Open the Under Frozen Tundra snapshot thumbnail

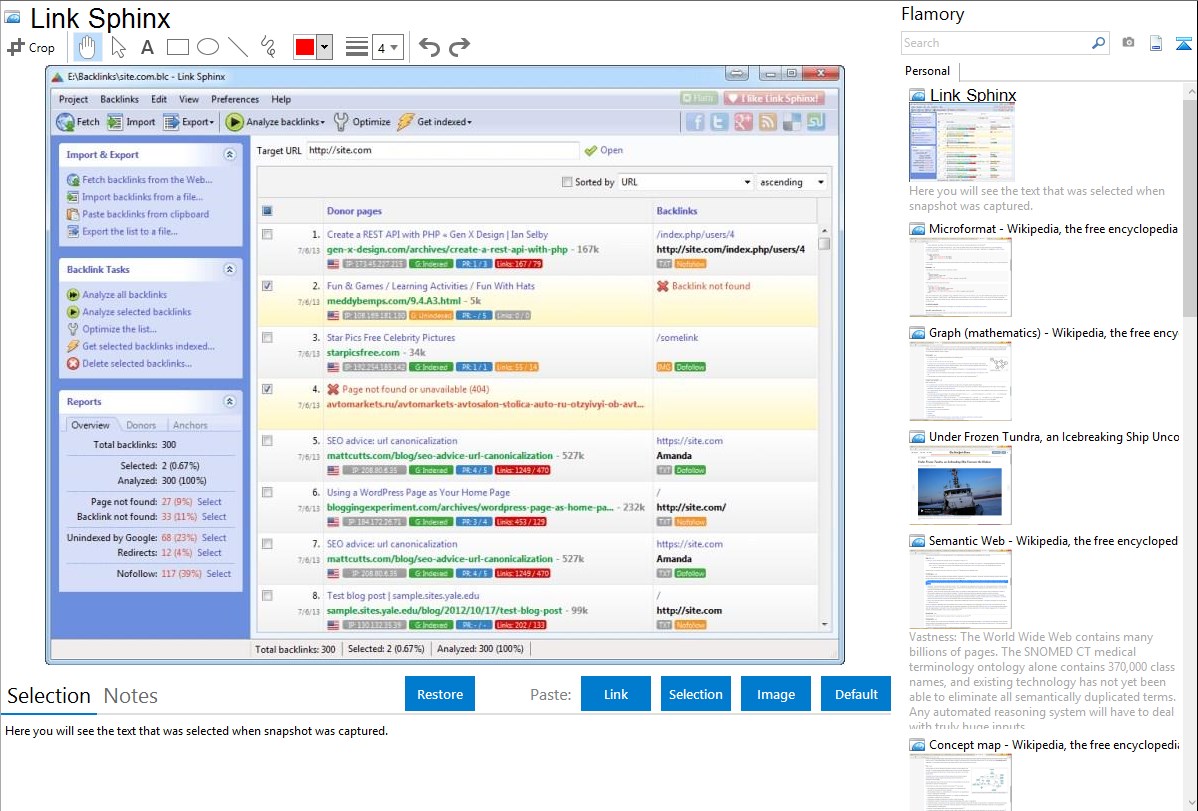[x=960, y=485]
